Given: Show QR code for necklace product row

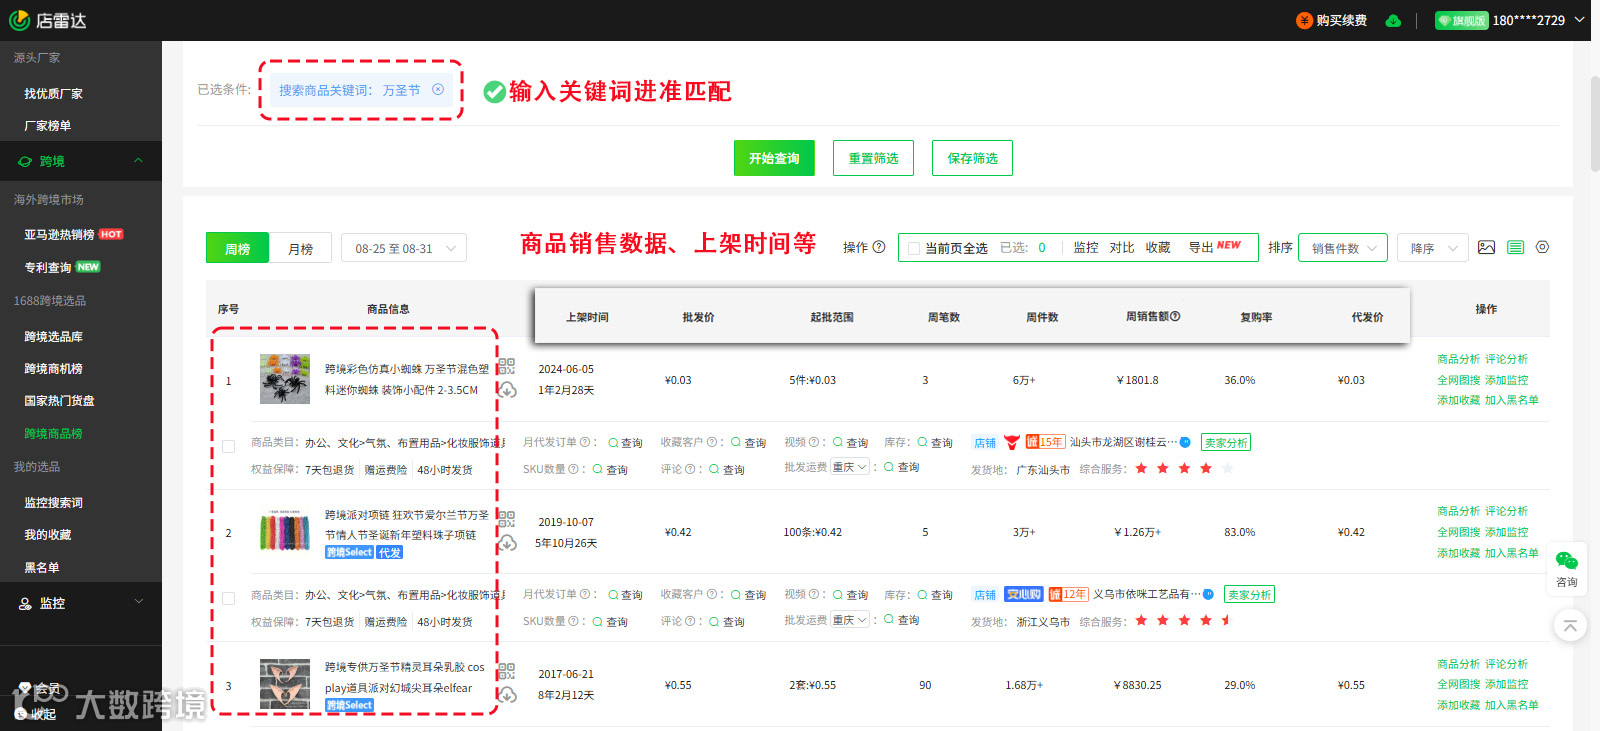Looking at the screenshot, I should [507, 519].
